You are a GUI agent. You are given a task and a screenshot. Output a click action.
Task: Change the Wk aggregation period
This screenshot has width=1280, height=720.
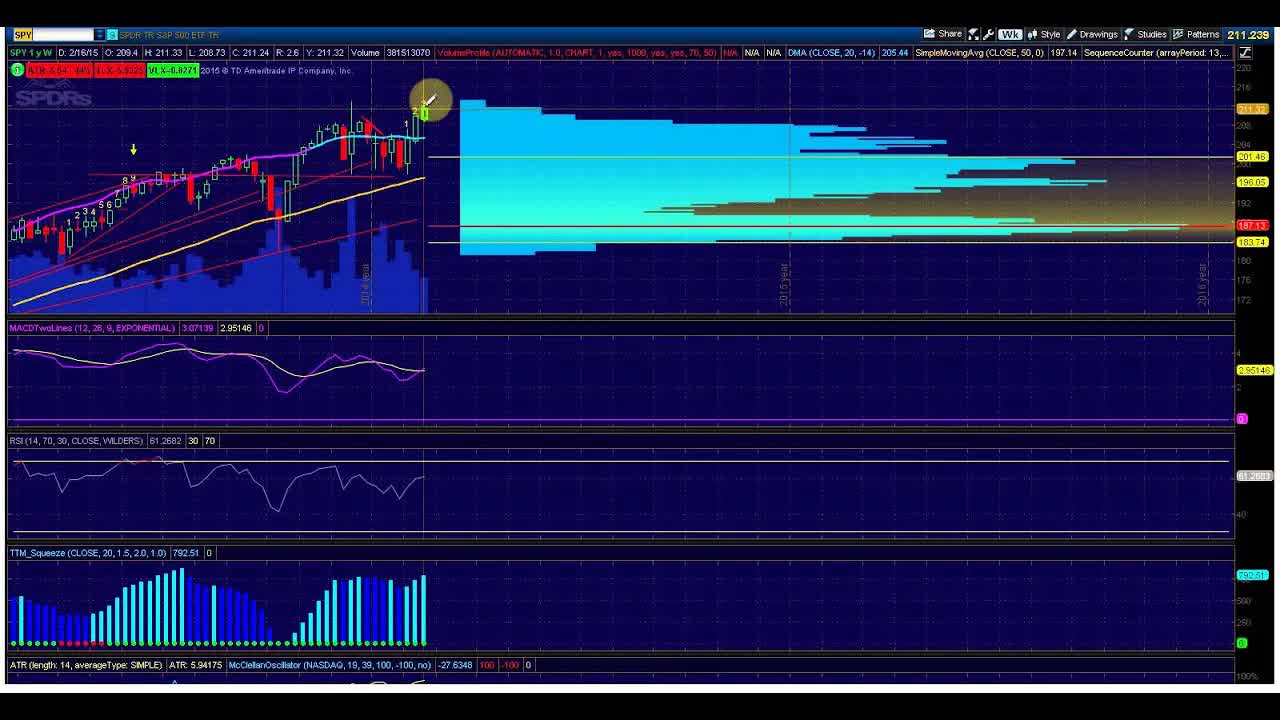click(1010, 35)
